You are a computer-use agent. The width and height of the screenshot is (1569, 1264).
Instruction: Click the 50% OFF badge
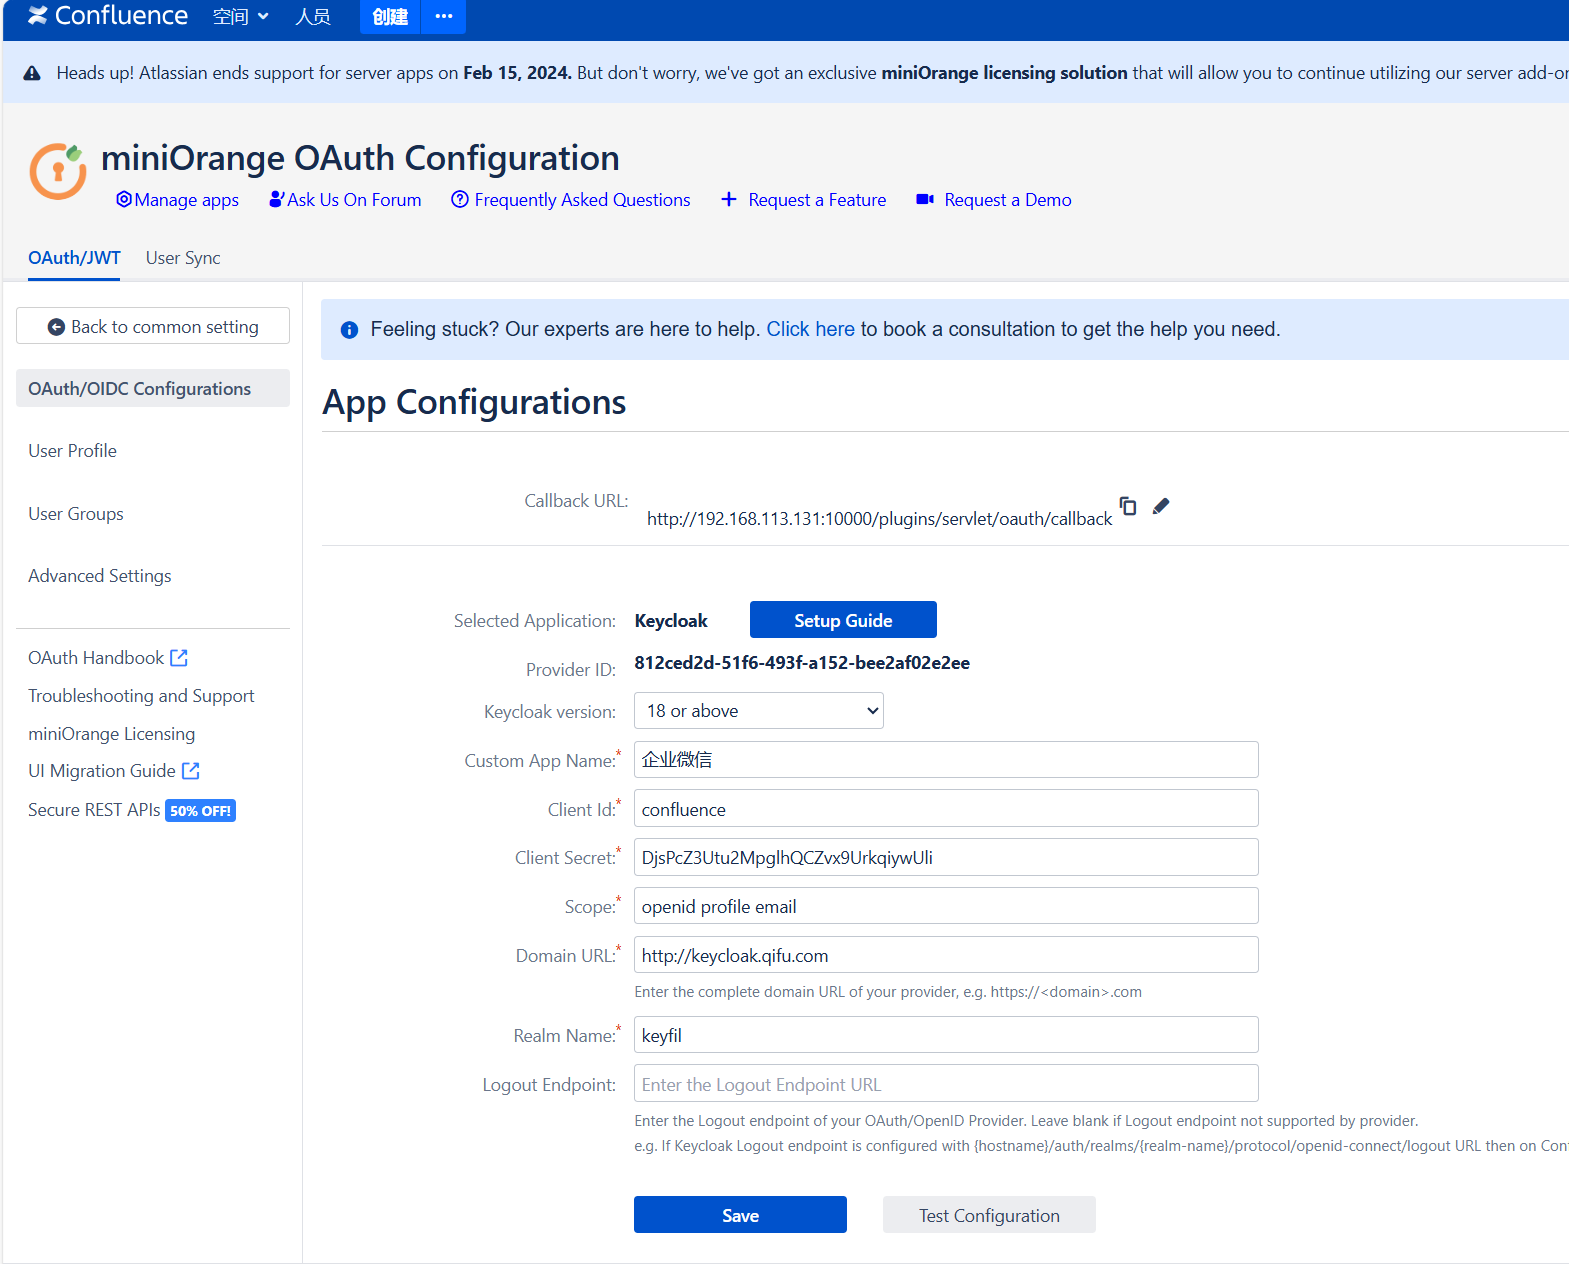click(x=200, y=811)
